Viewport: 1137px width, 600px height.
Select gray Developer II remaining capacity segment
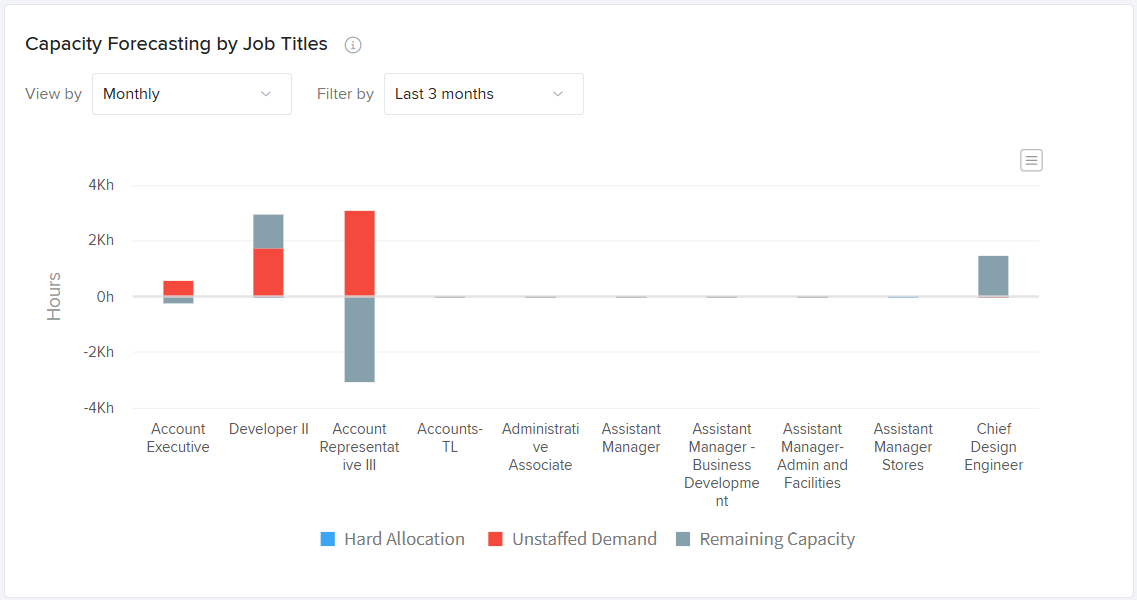(268, 231)
